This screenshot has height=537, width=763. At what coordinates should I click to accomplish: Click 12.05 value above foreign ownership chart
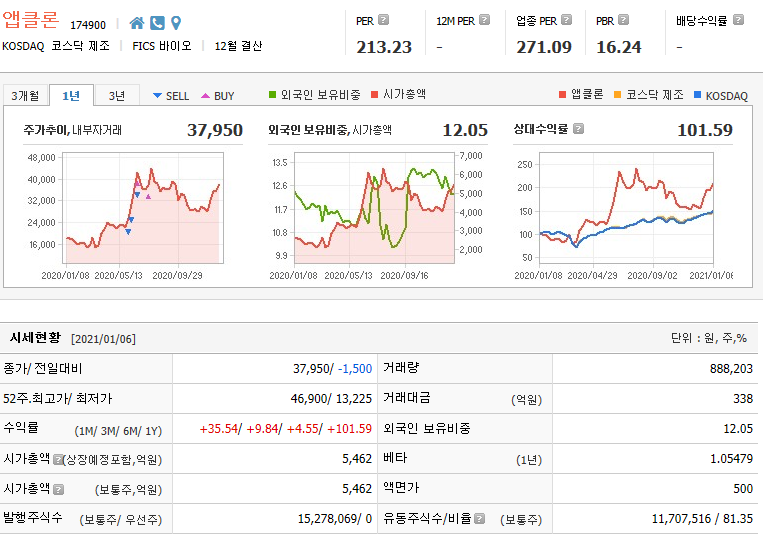pyautogui.click(x=465, y=130)
